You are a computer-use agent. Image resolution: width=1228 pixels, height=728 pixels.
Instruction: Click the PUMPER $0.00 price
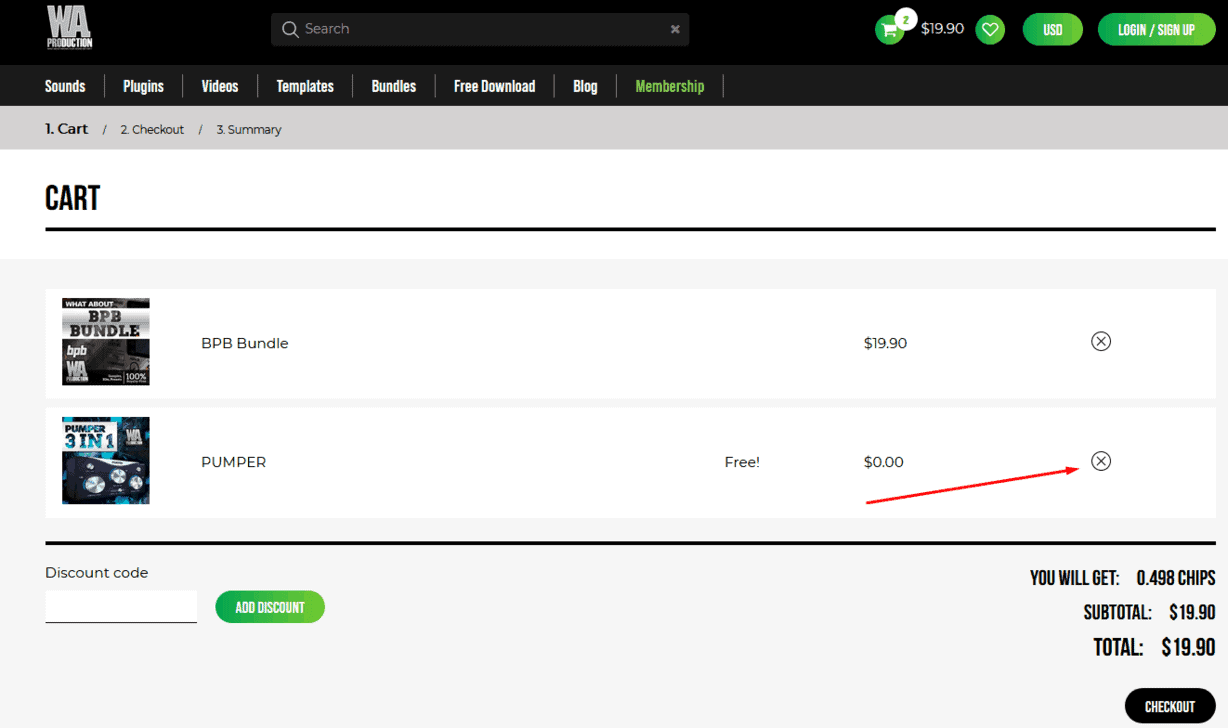[884, 462]
